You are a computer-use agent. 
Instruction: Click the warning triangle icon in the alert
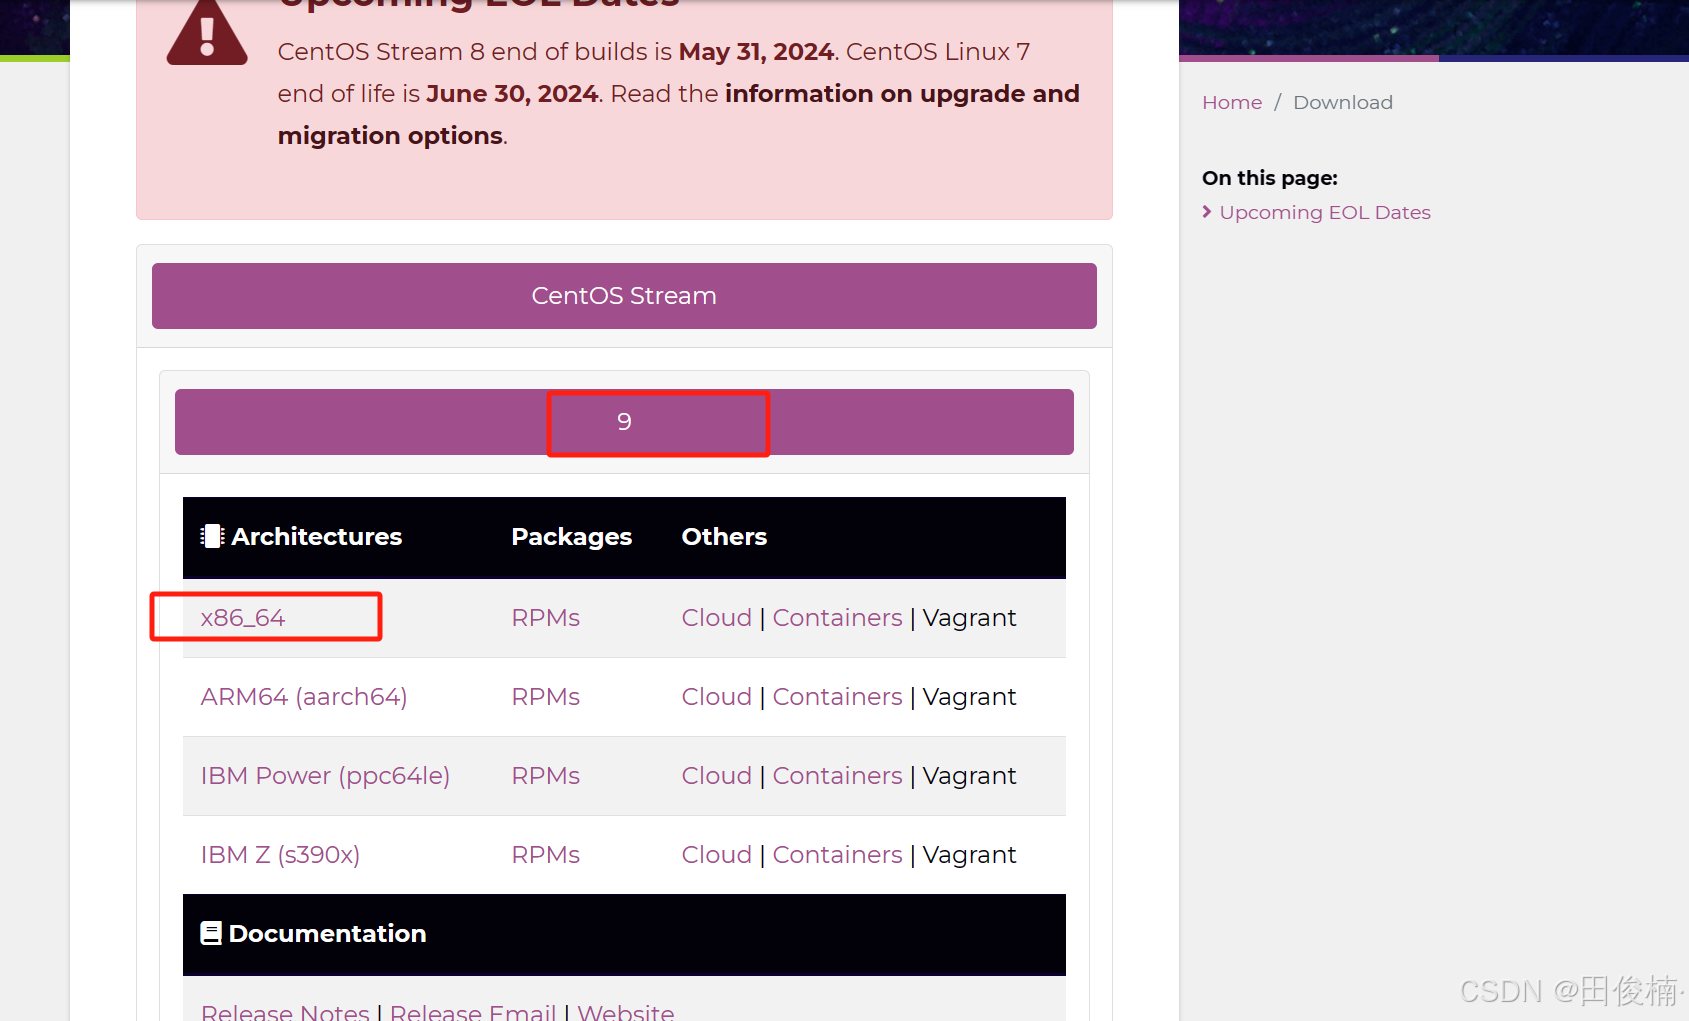click(x=207, y=33)
